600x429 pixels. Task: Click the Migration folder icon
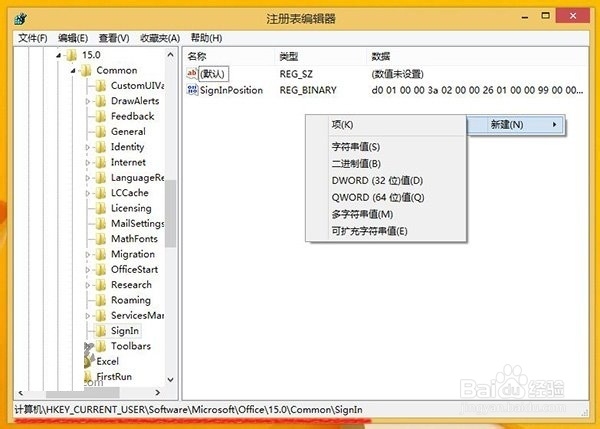coord(101,254)
